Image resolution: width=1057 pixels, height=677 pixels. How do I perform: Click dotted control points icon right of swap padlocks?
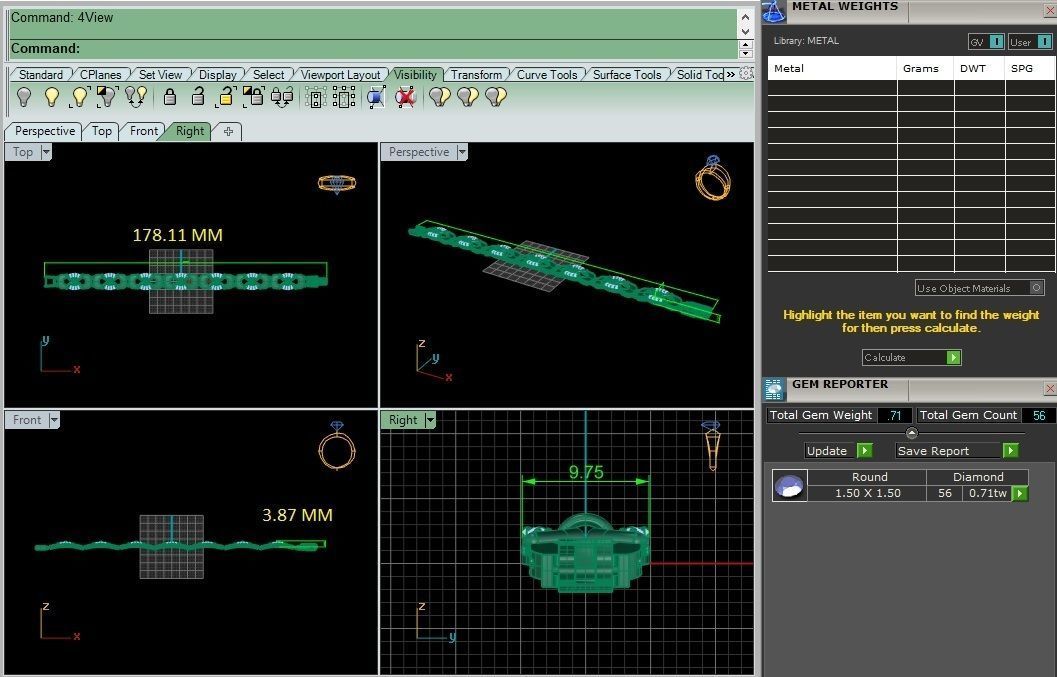click(315, 98)
